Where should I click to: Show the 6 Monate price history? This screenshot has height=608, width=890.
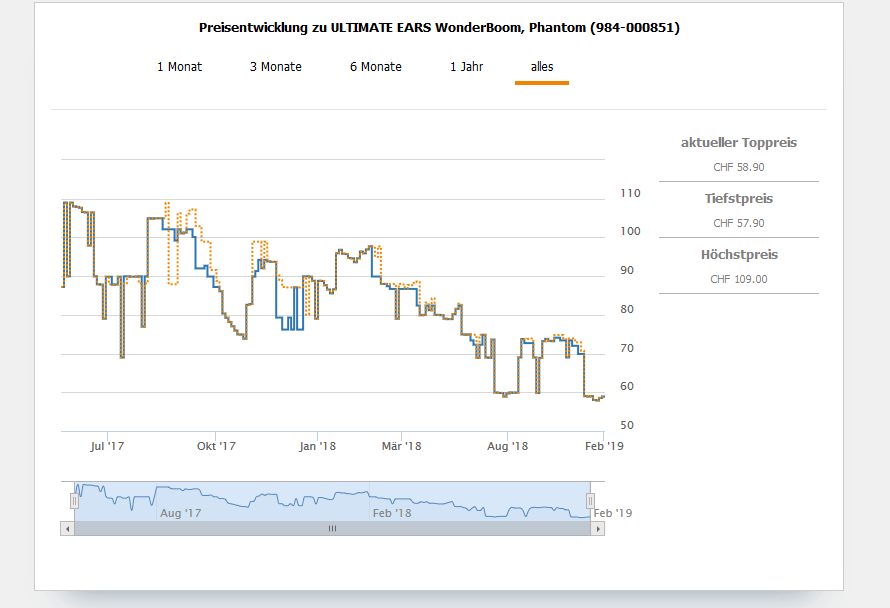376,67
